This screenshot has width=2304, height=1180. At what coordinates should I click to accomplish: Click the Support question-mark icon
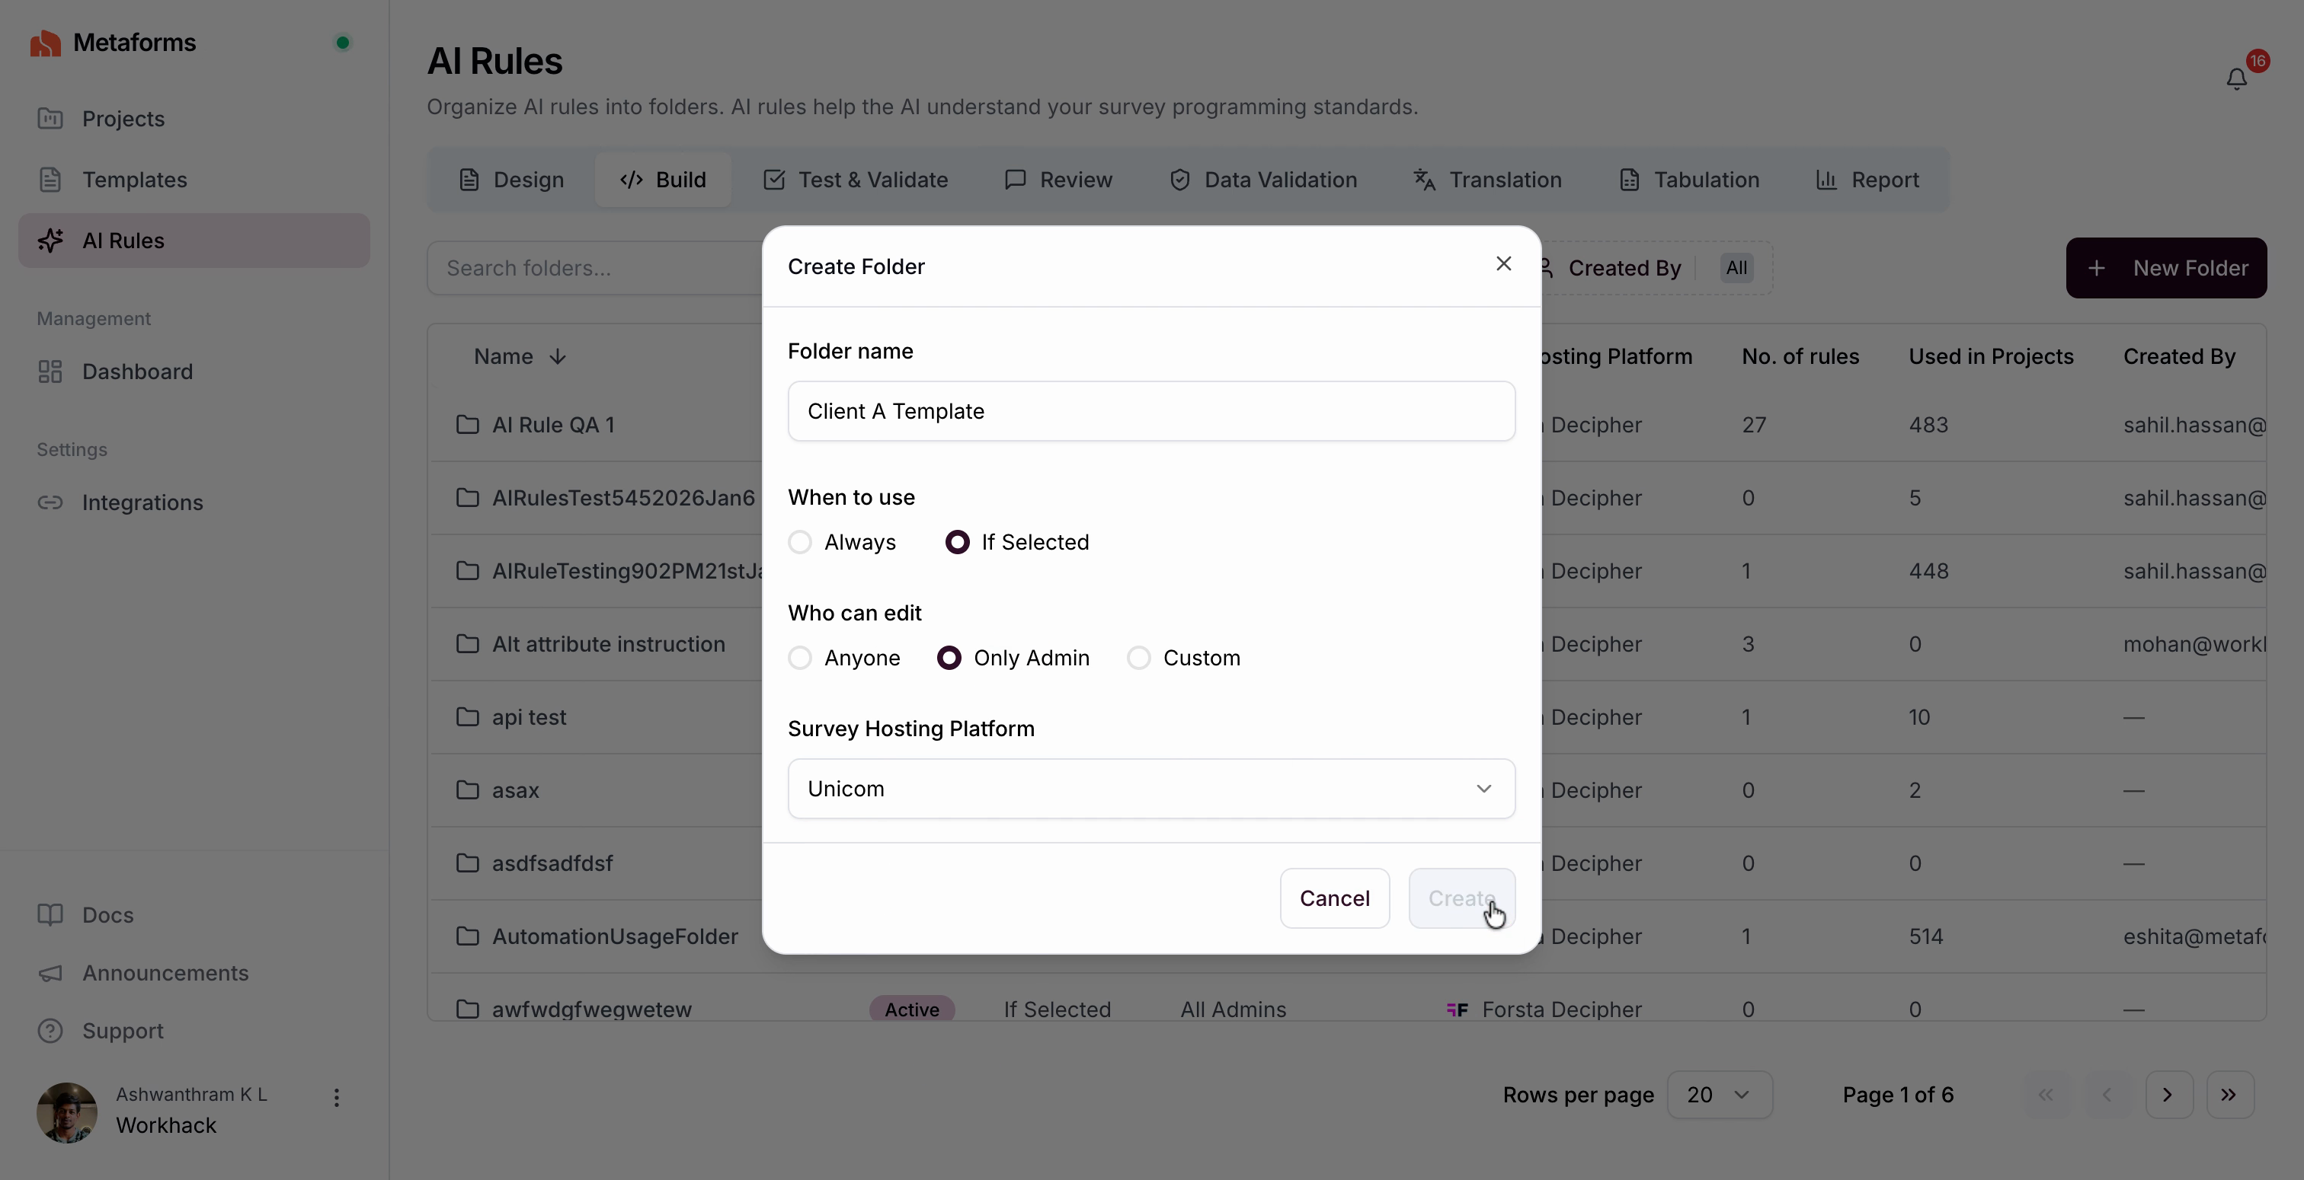(x=50, y=1031)
